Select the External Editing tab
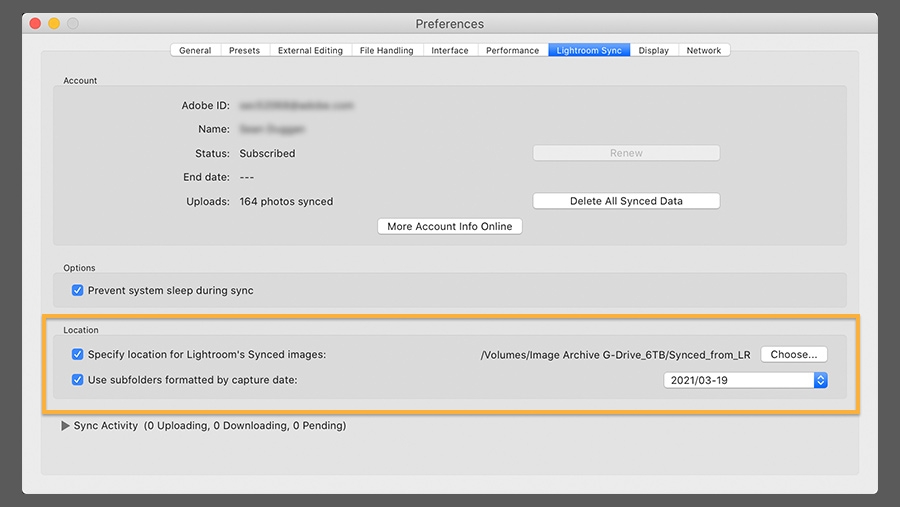This screenshot has width=900, height=507. click(311, 51)
